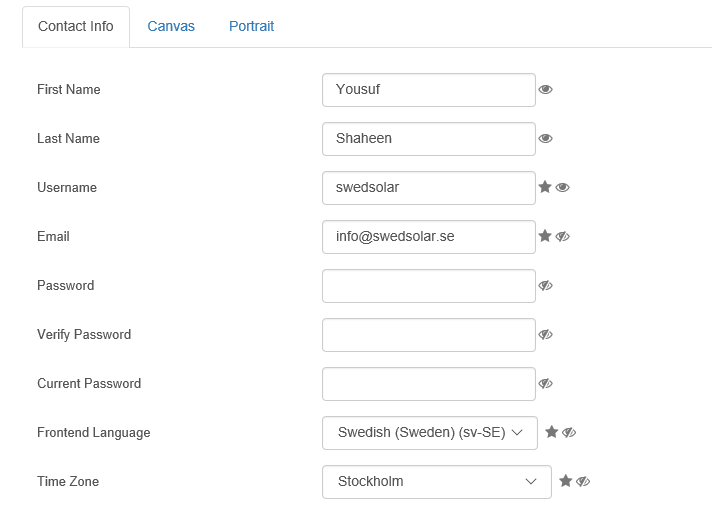The height and width of the screenshot is (505, 712).
Task: Select the Contact Info tab
Action: 76,27
